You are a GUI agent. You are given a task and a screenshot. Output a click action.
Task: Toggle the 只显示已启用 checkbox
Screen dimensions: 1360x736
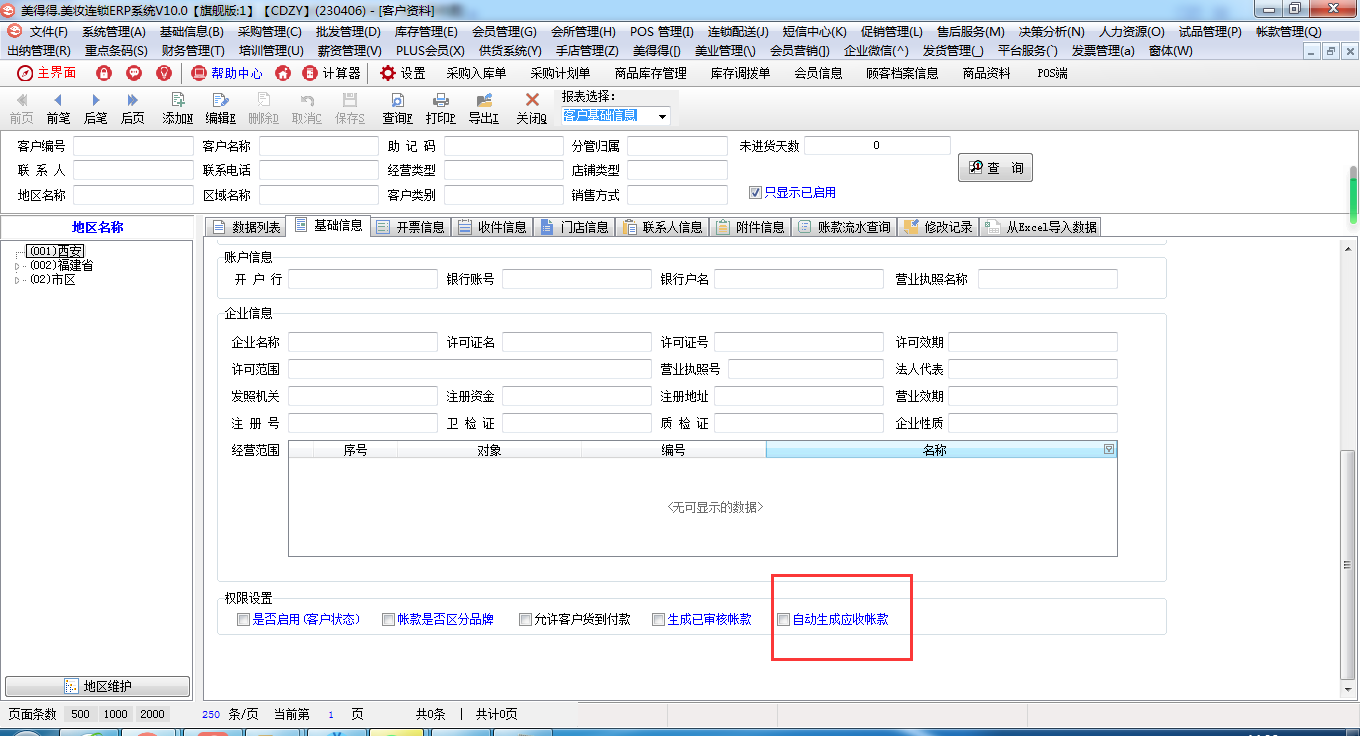coord(756,193)
